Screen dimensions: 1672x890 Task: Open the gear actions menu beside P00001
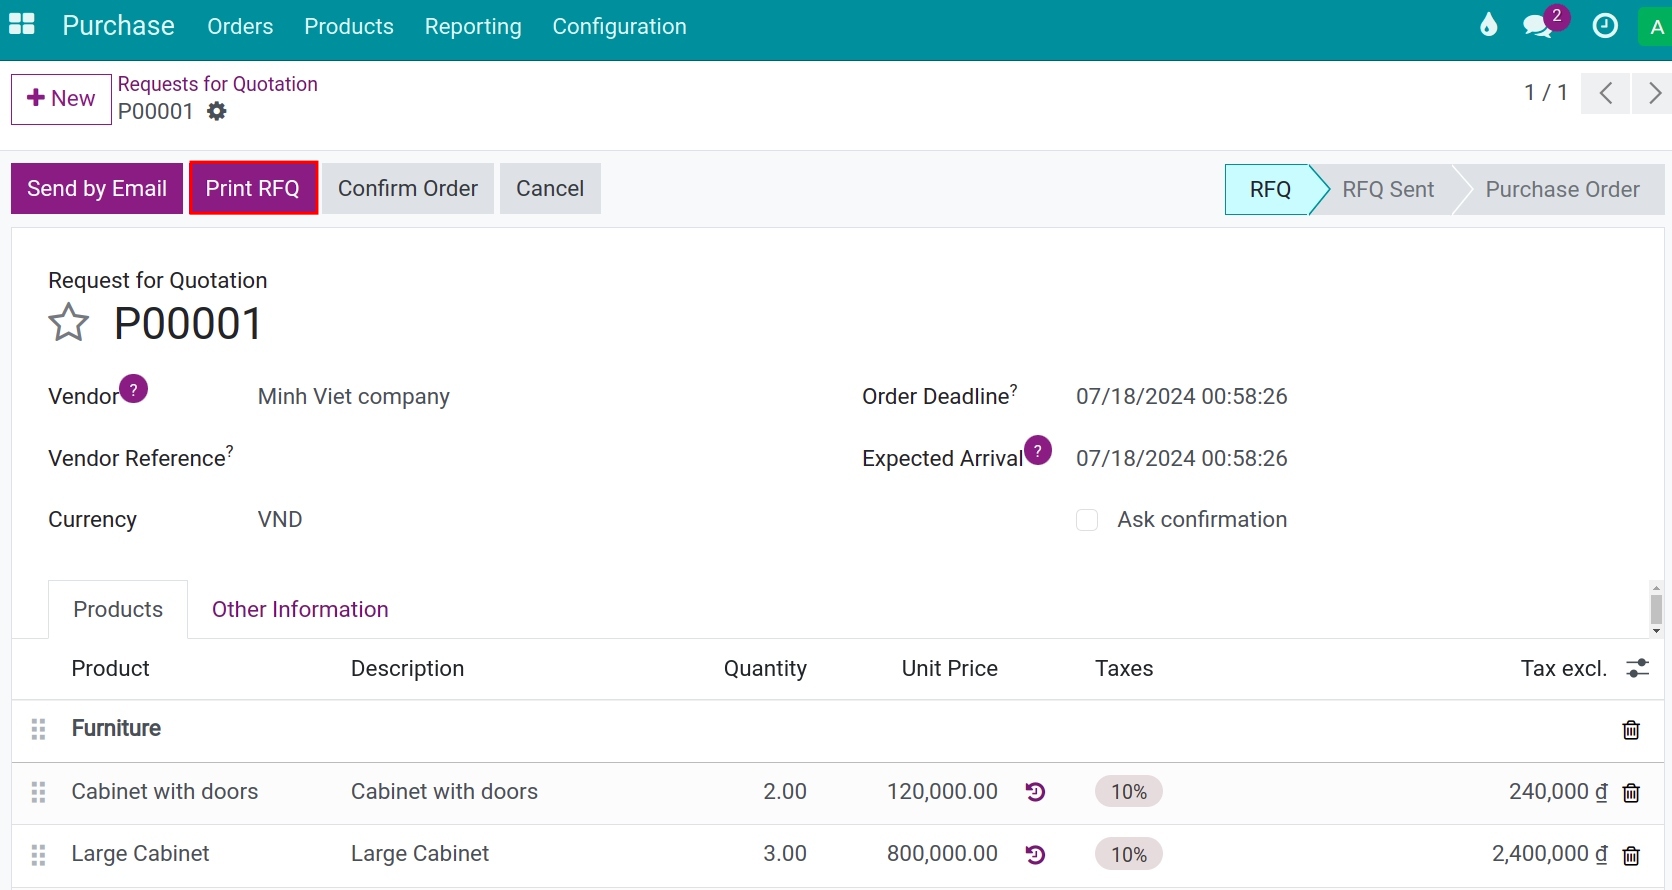click(x=217, y=111)
